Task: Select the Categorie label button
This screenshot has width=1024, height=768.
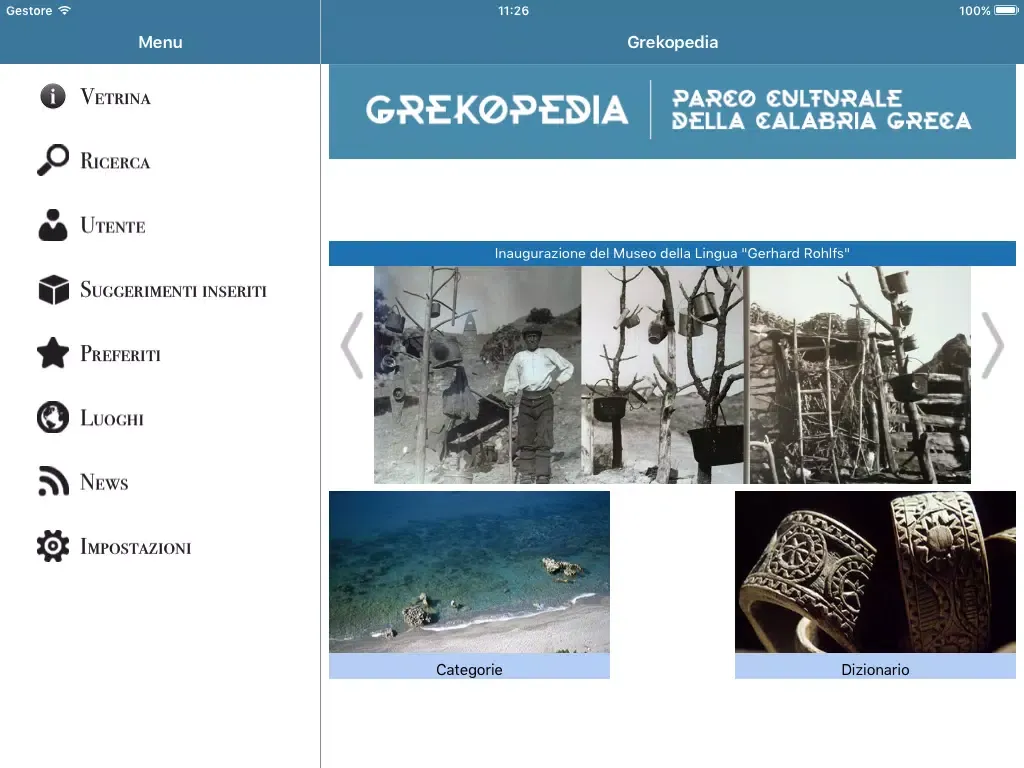Action: [469, 667]
